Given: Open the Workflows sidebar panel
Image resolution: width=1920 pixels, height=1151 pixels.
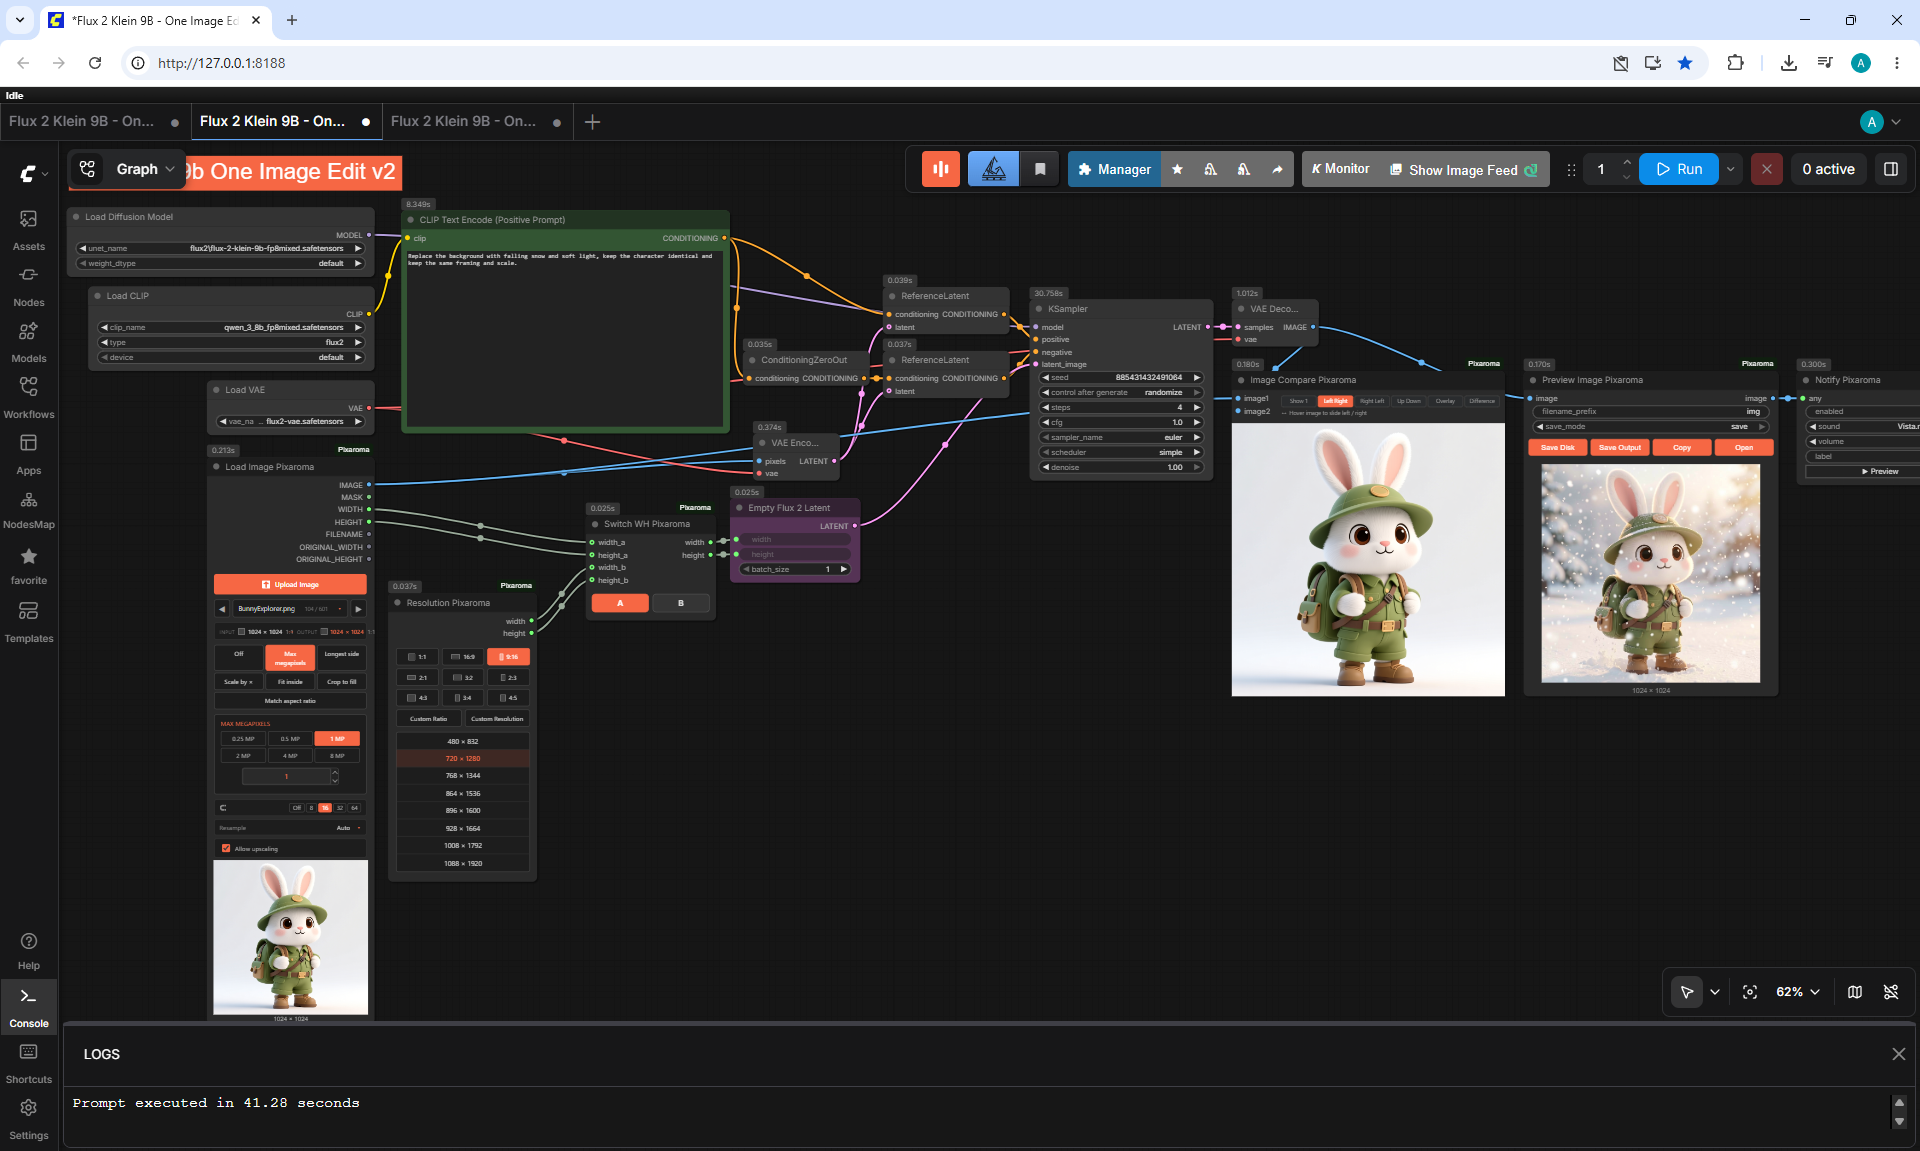Looking at the screenshot, I should click(29, 398).
